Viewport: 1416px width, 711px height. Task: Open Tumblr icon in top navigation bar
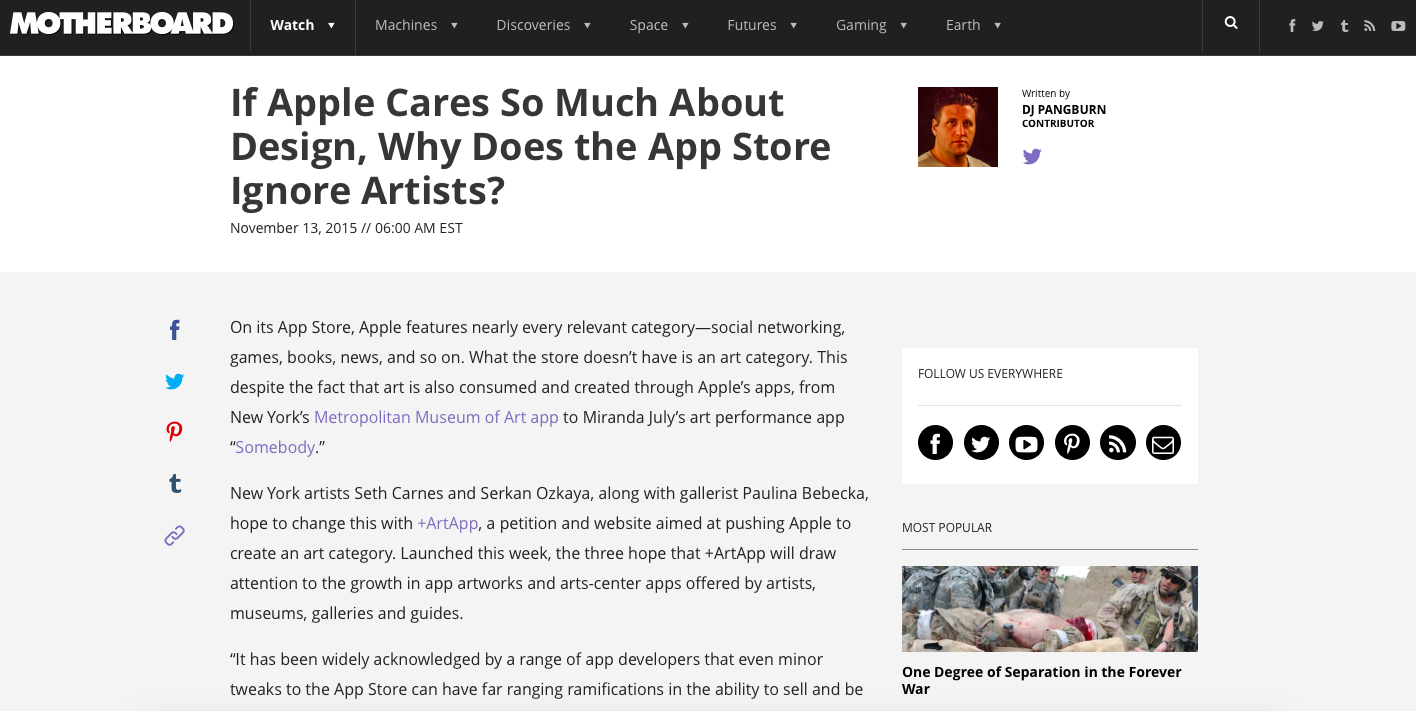click(1344, 26)
